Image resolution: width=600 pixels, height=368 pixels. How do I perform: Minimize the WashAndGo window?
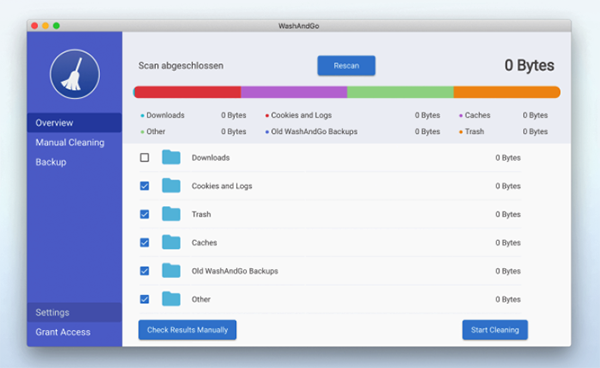[46, 26]
